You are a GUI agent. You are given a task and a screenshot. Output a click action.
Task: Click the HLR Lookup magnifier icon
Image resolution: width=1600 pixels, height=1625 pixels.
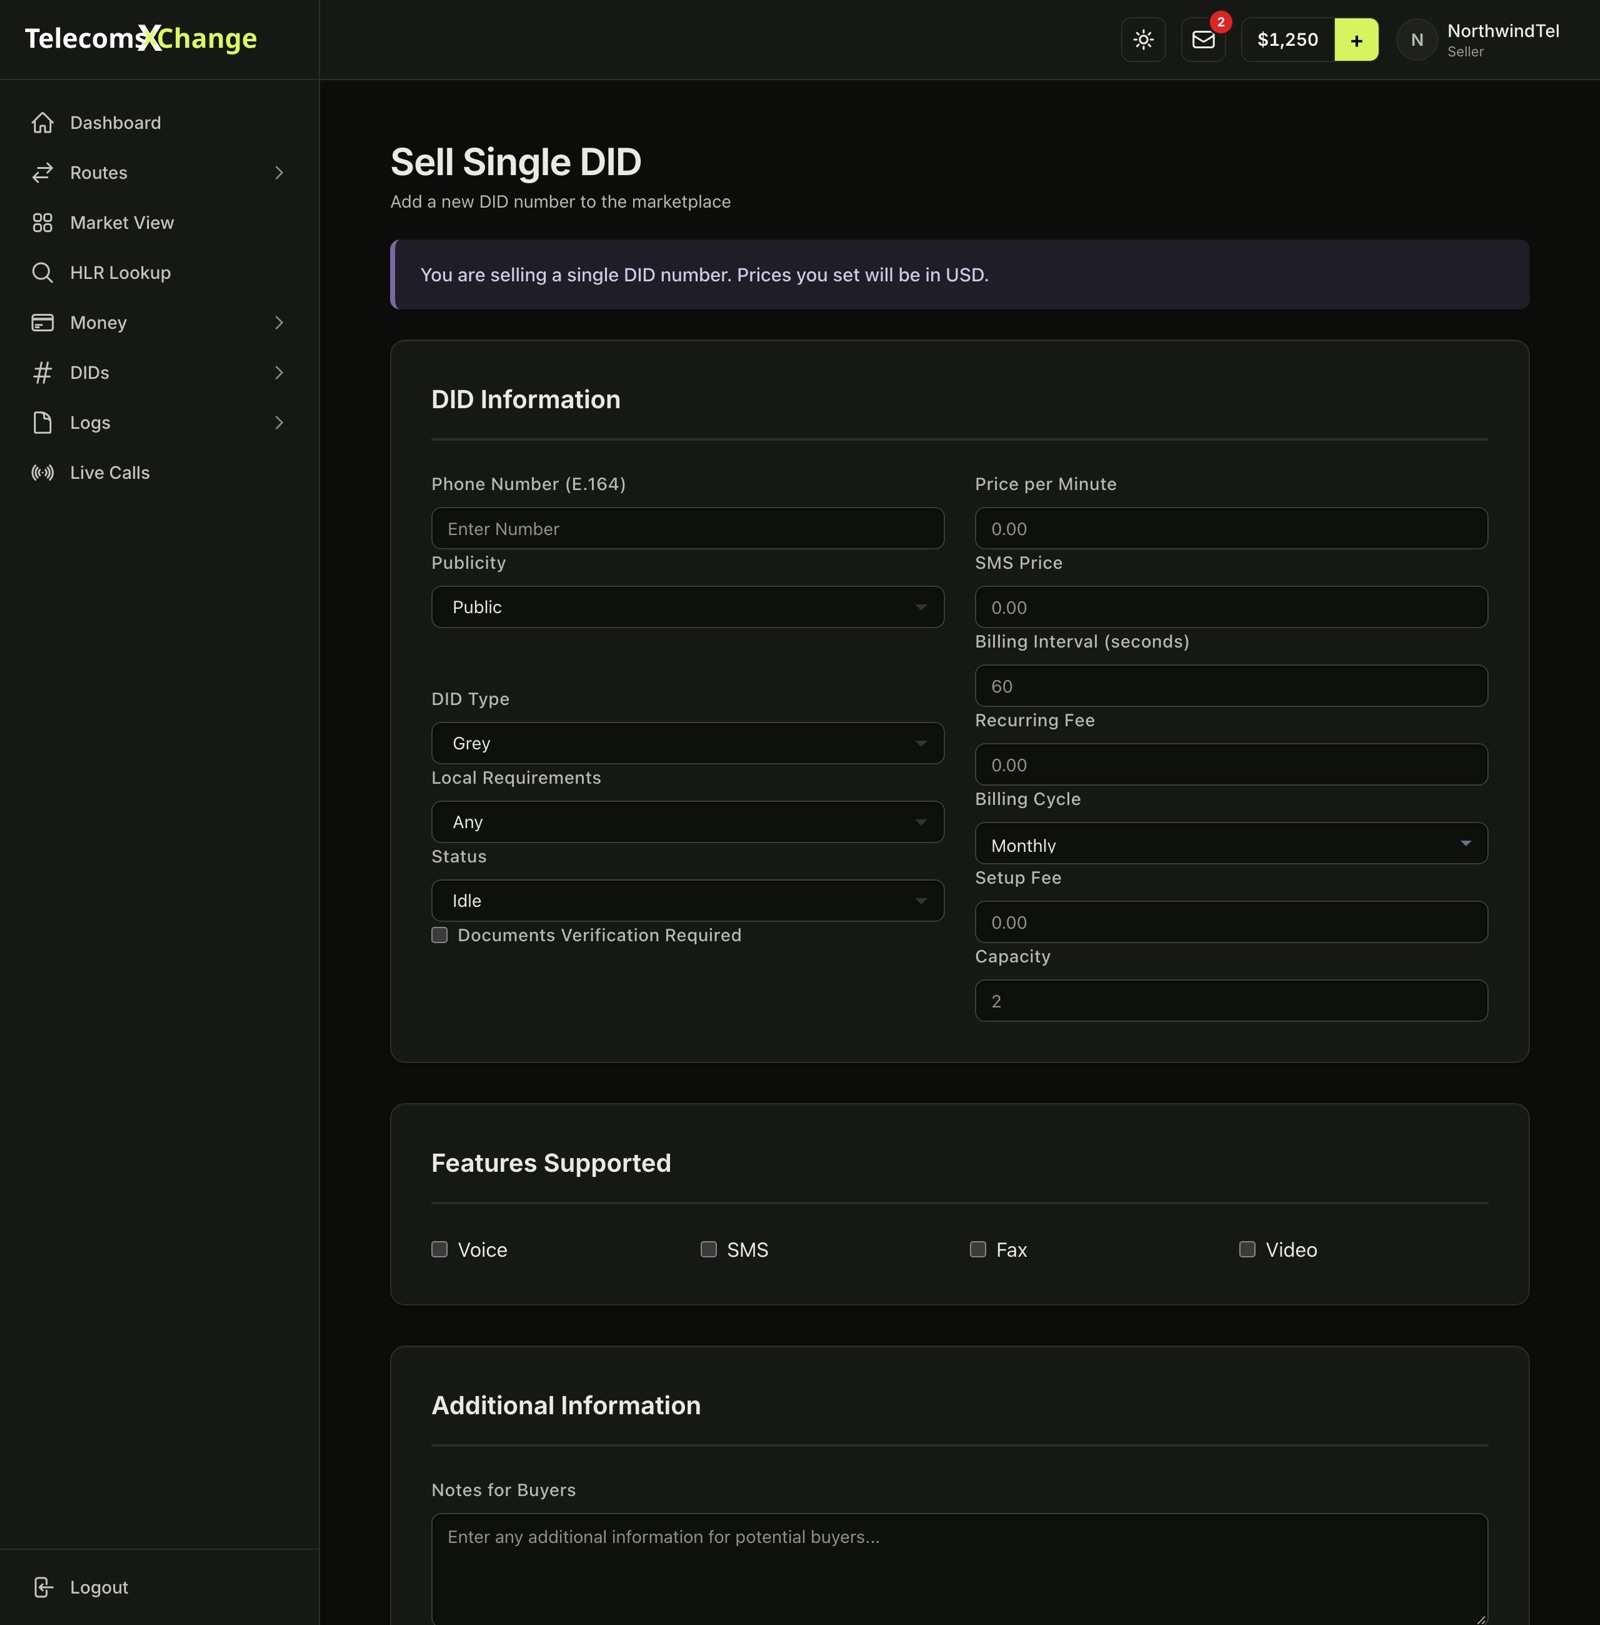point(42,273)
